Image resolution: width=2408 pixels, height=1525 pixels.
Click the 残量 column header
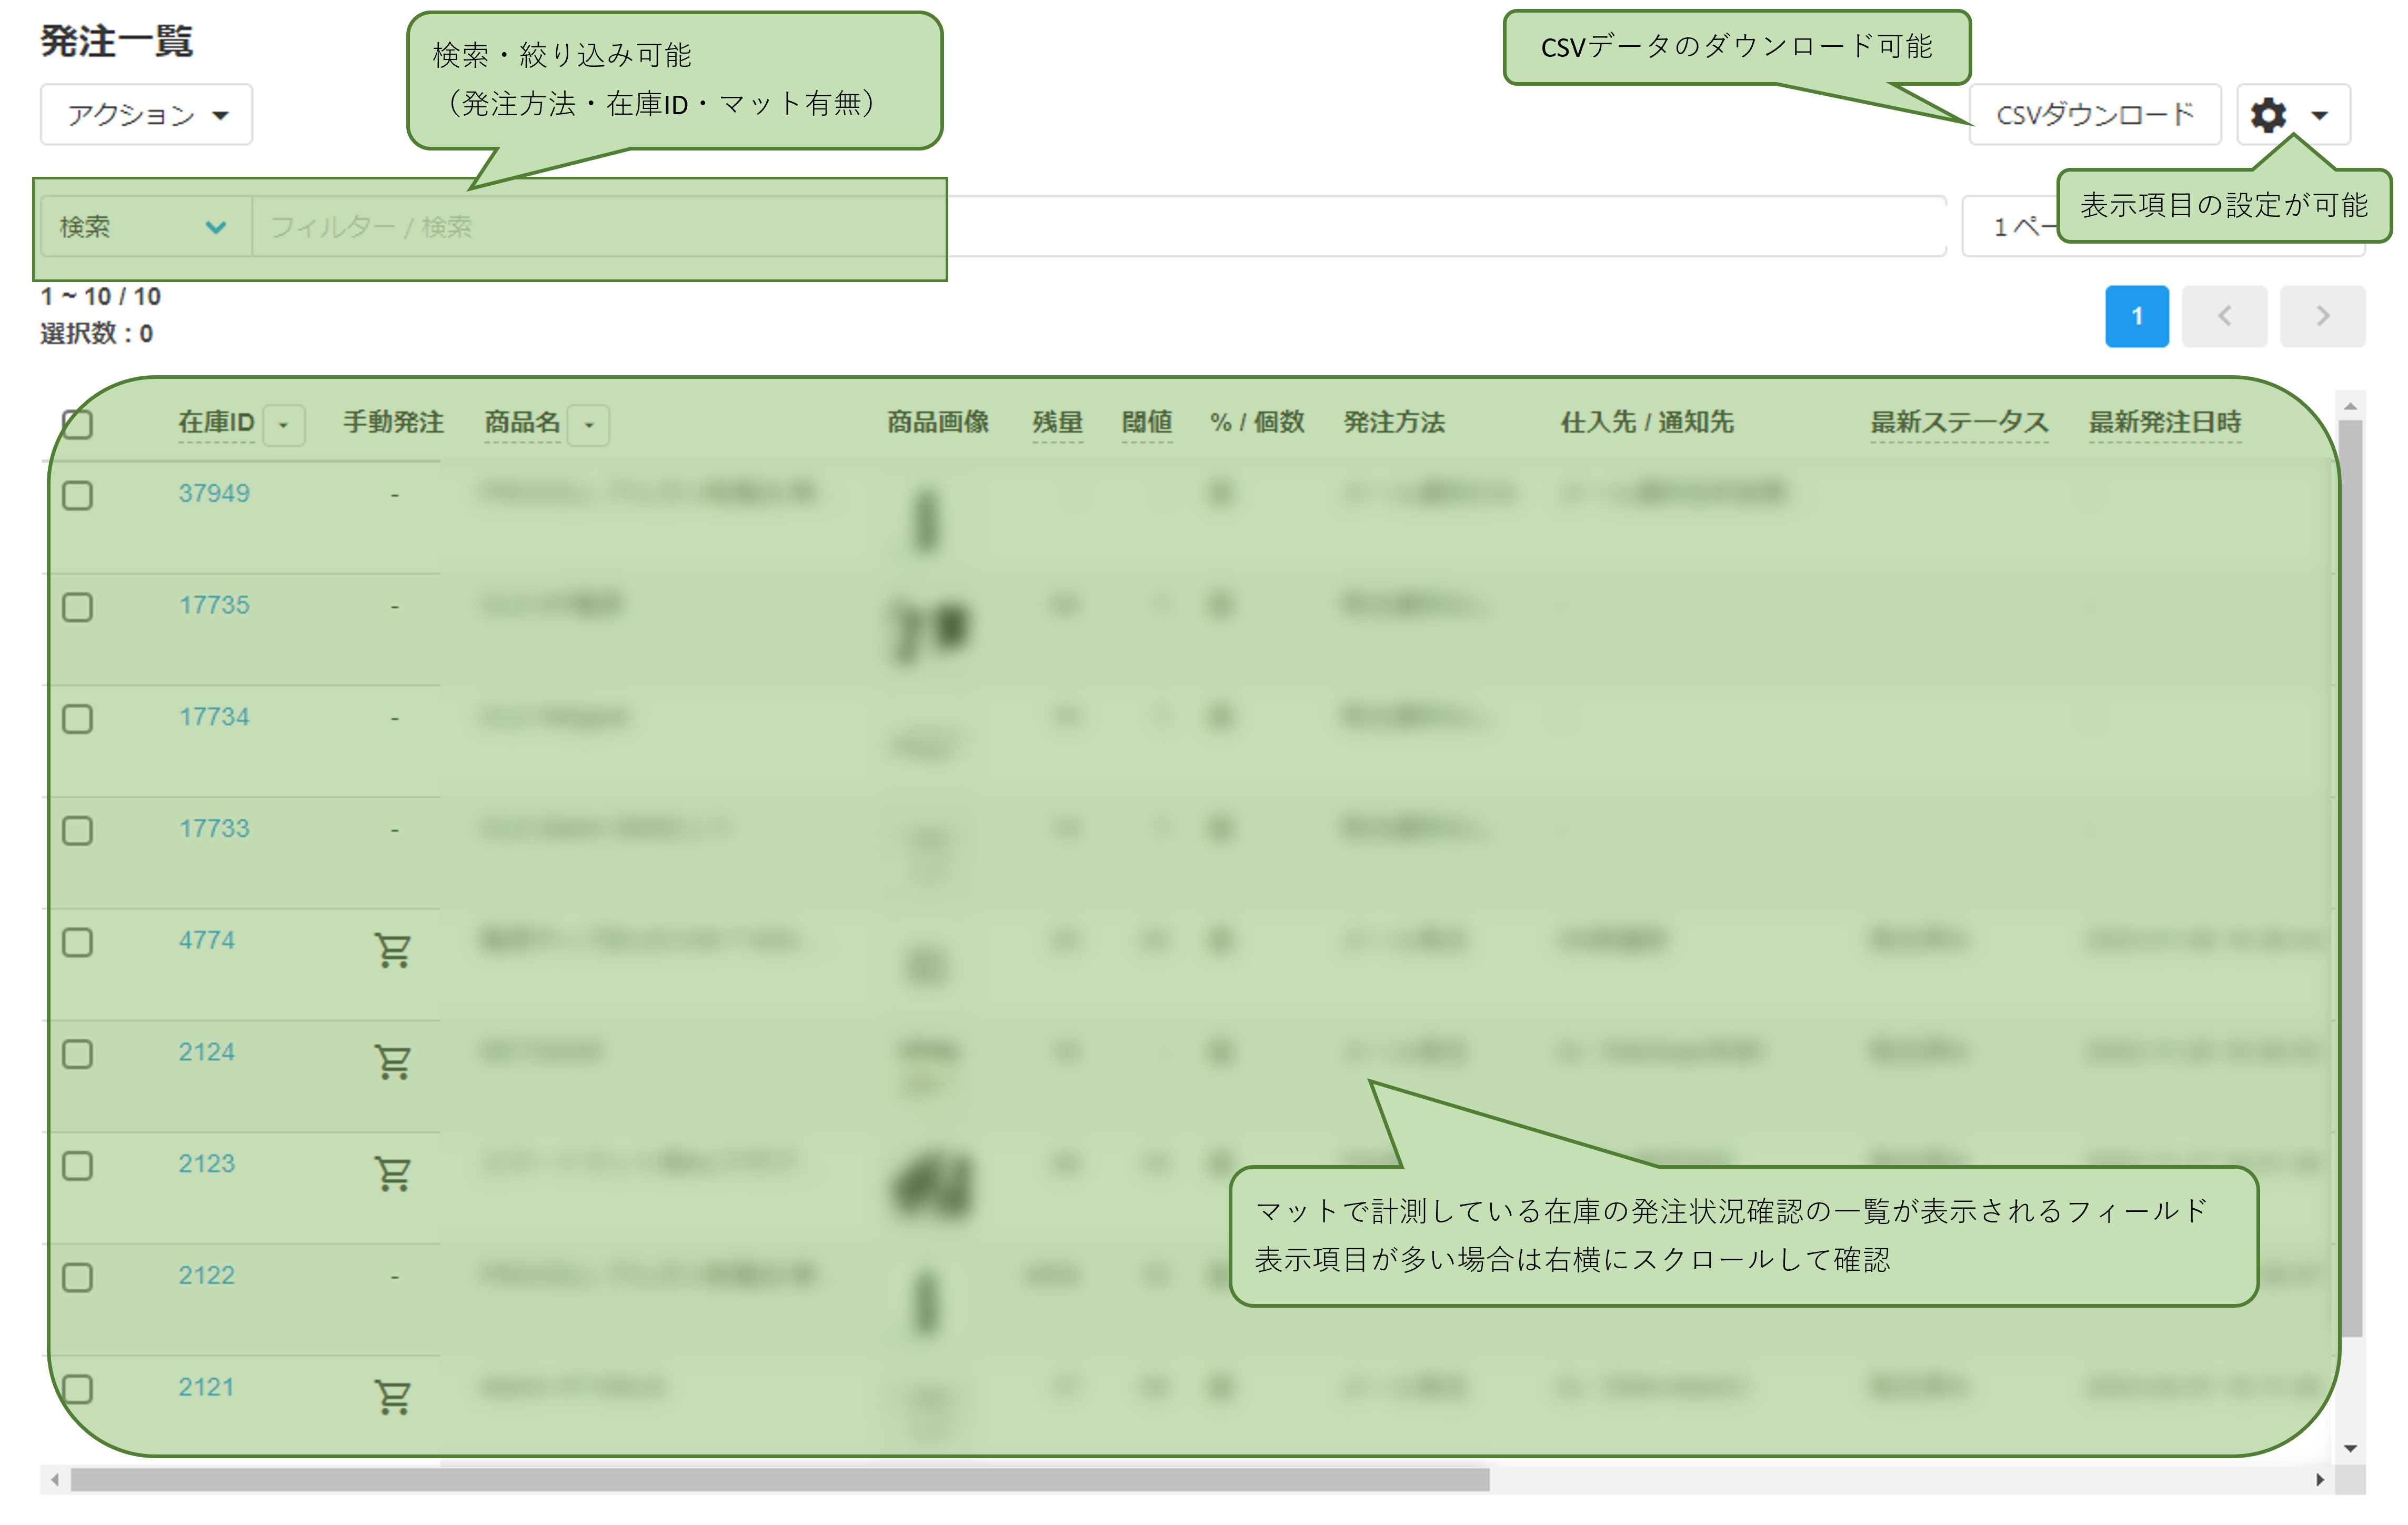(1058, 423)
